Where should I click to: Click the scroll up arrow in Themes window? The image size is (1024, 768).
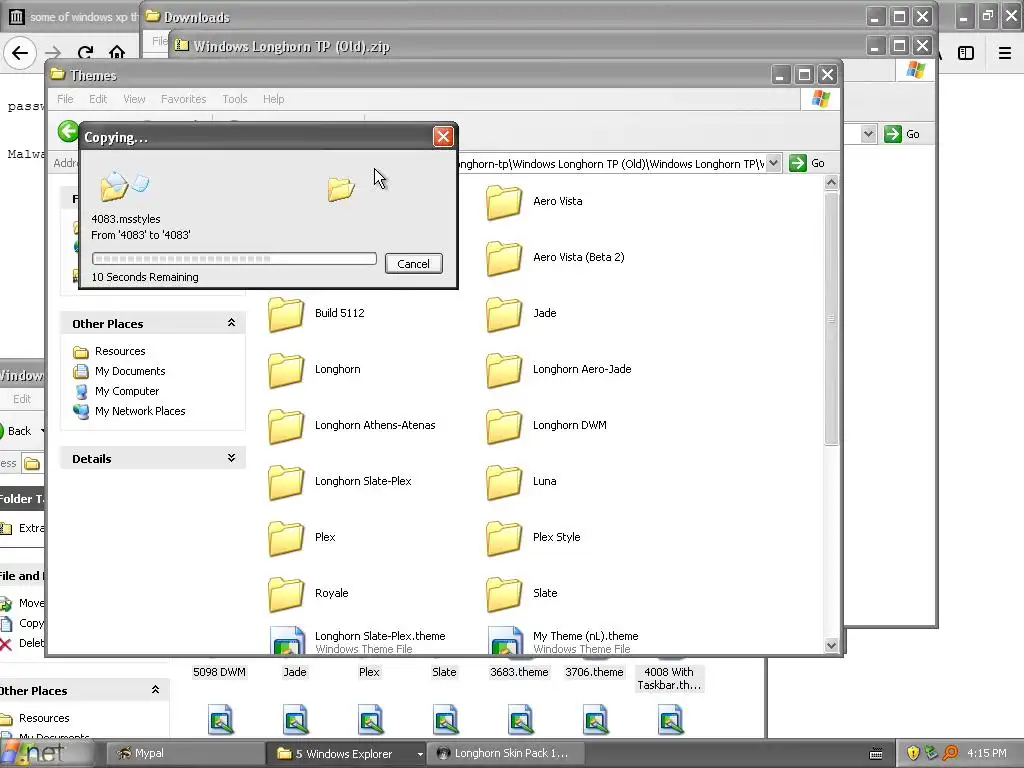(x=831, y=183)
